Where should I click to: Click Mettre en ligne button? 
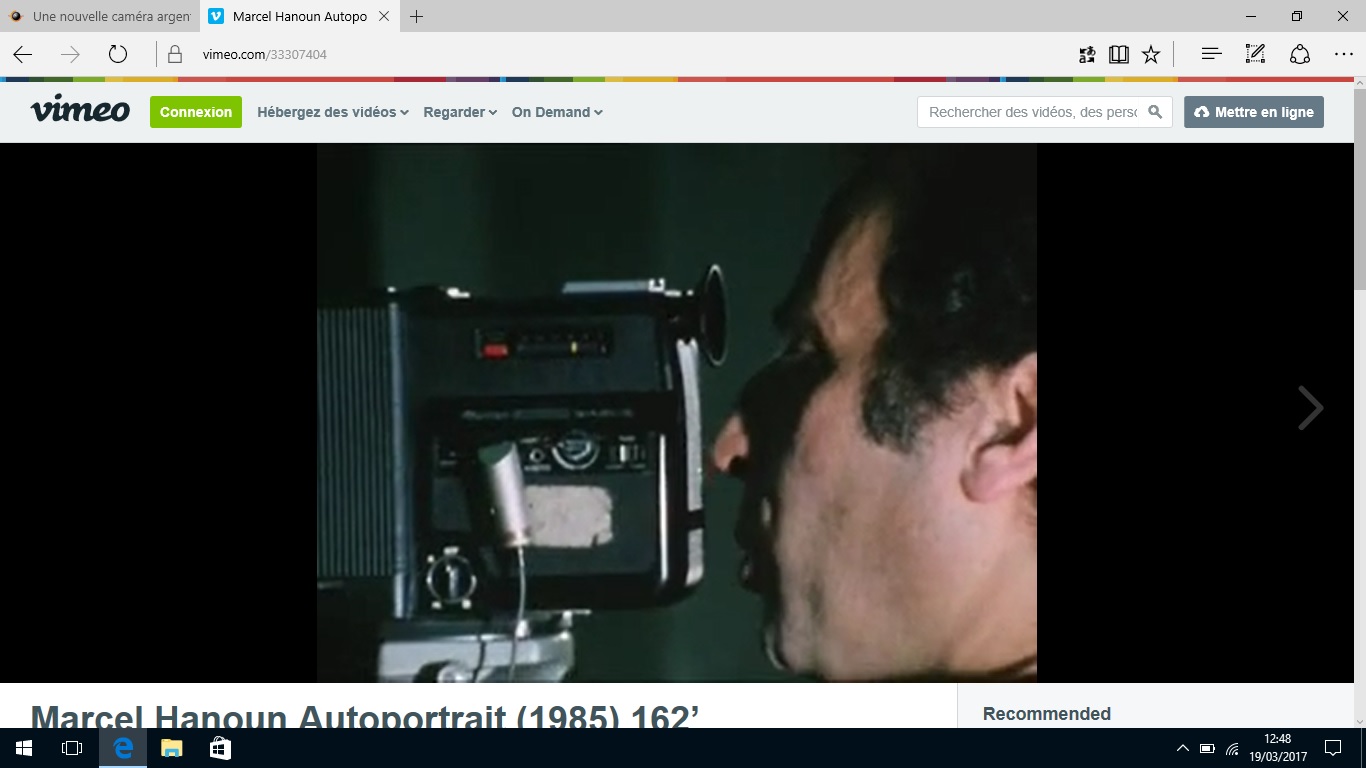[x=1254, y=112]
